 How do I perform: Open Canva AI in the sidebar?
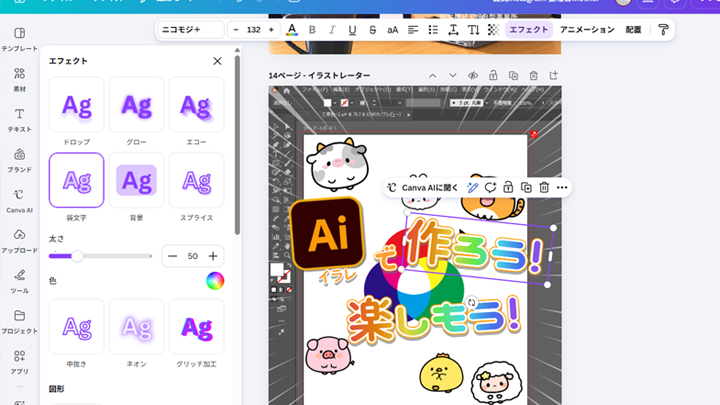(19, 201)
